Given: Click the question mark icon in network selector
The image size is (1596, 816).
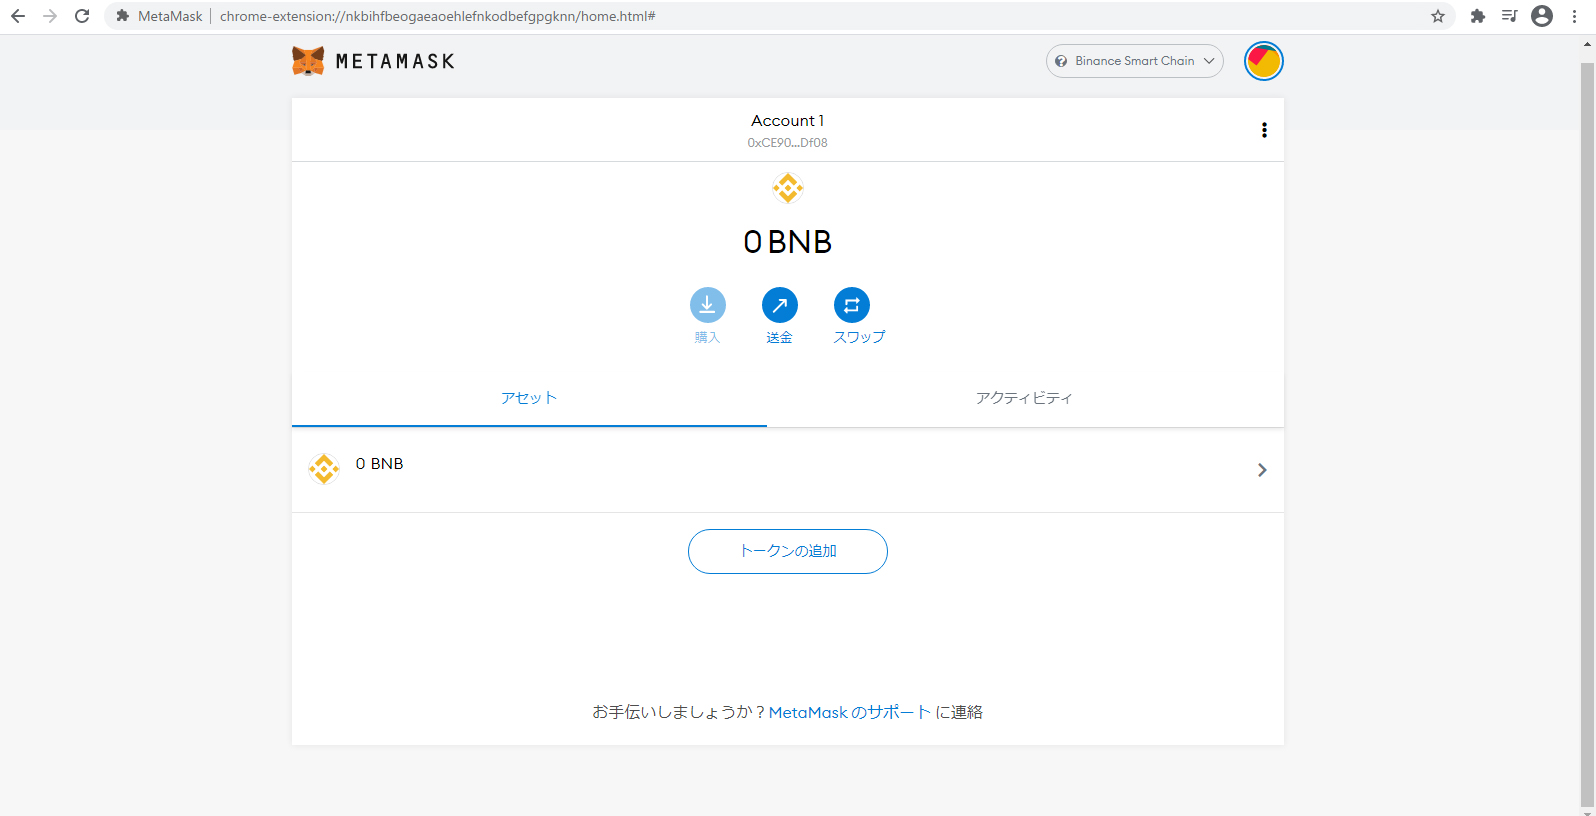Looking at the screenshot, I should click(1061, 61).
